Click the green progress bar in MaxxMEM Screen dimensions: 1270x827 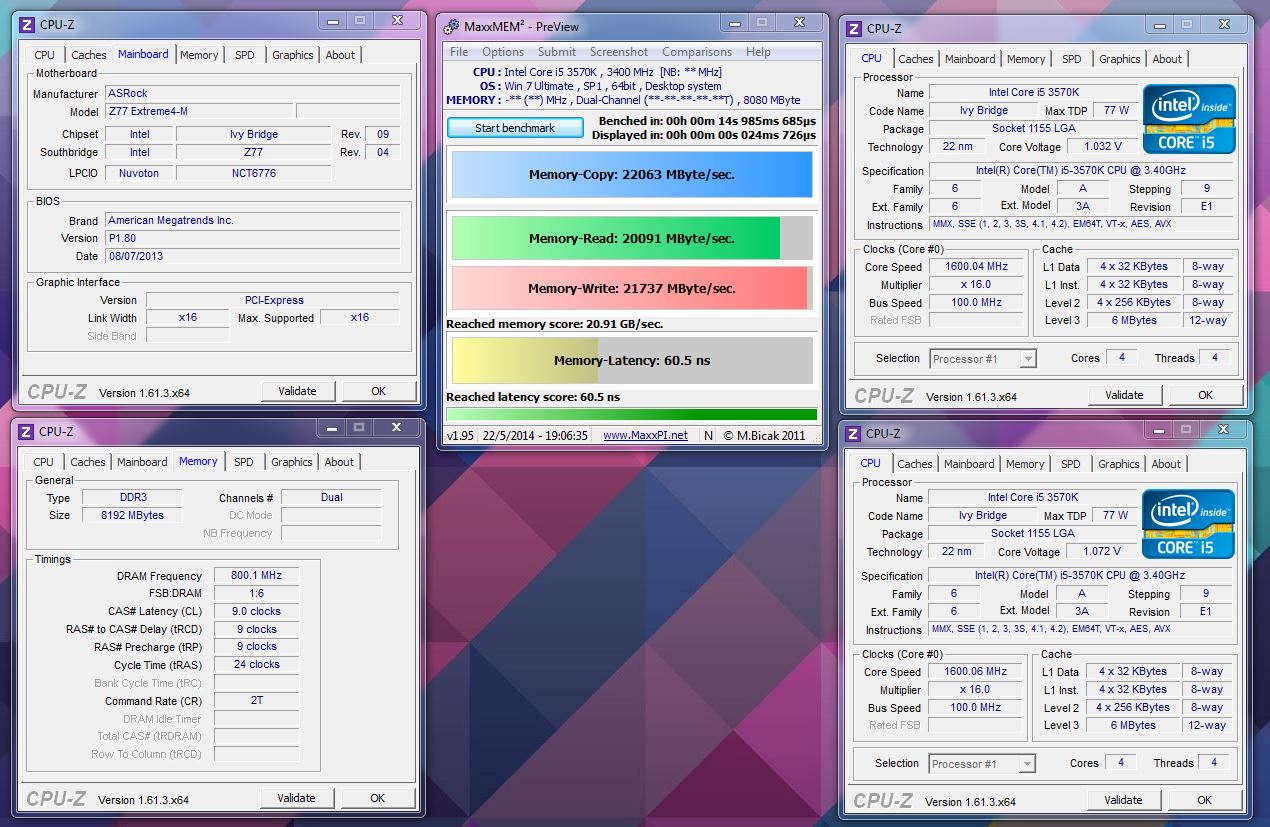tap(632, 414)
